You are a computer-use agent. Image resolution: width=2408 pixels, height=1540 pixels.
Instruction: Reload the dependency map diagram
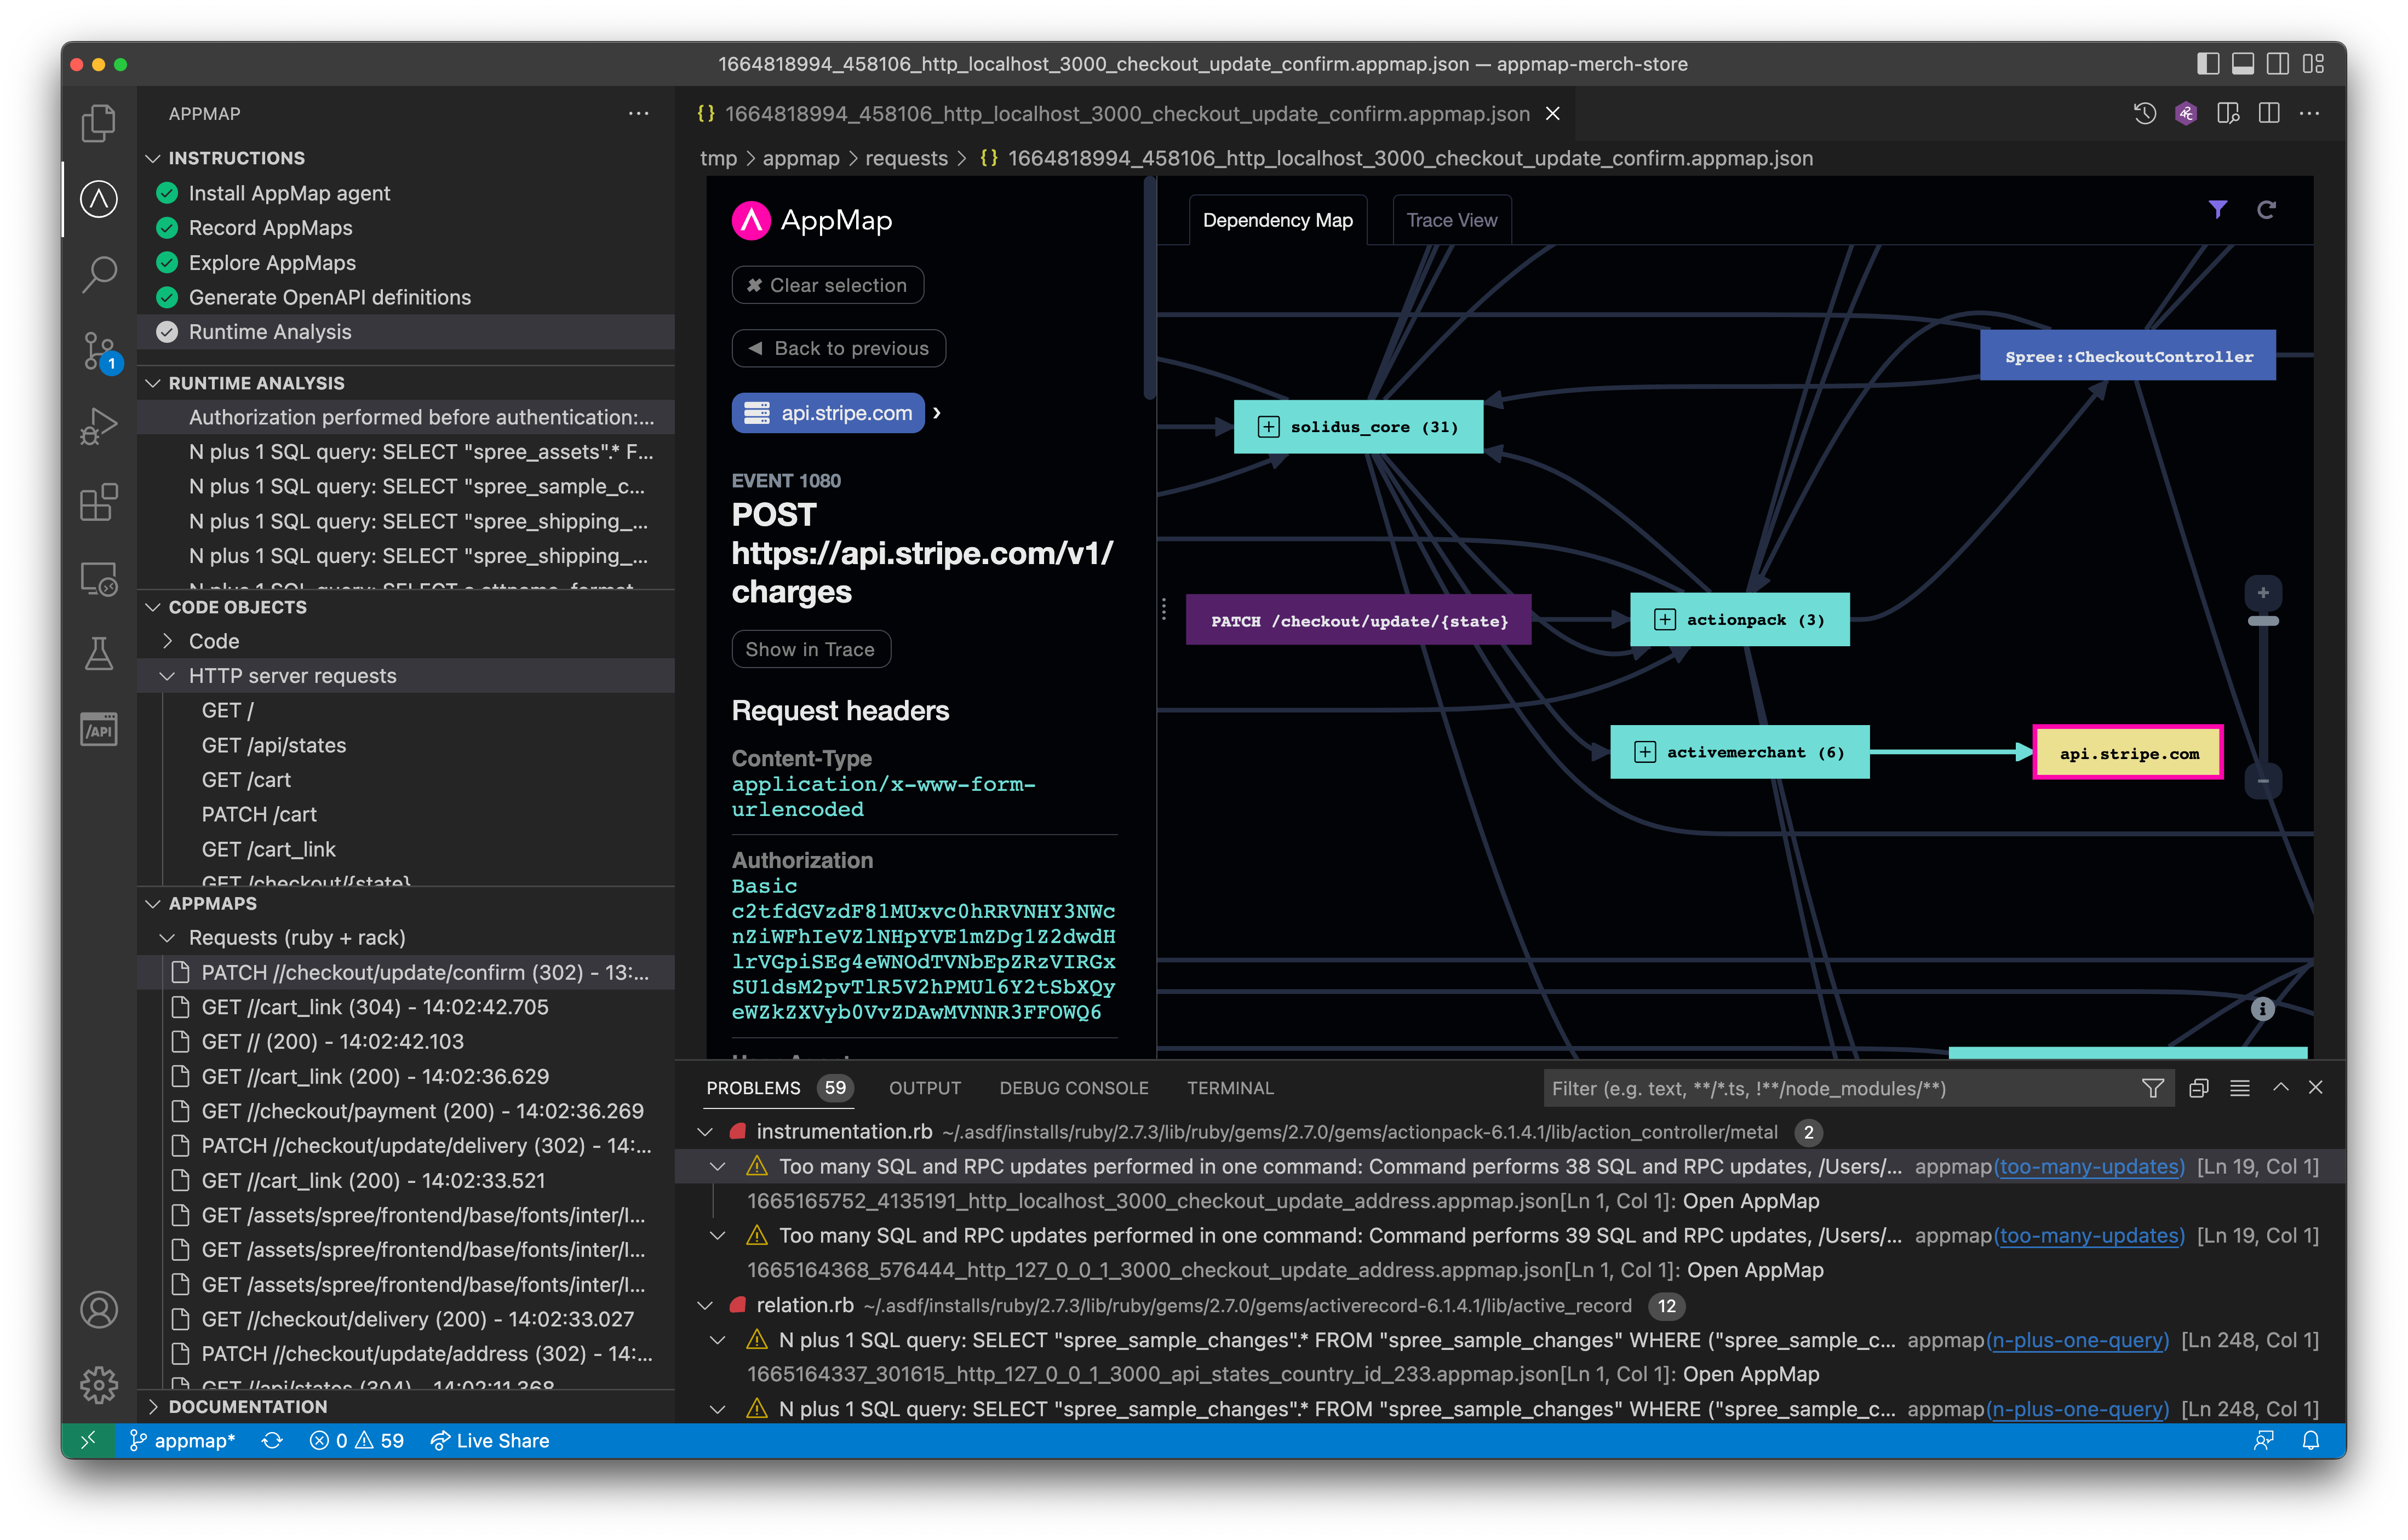2266,209
